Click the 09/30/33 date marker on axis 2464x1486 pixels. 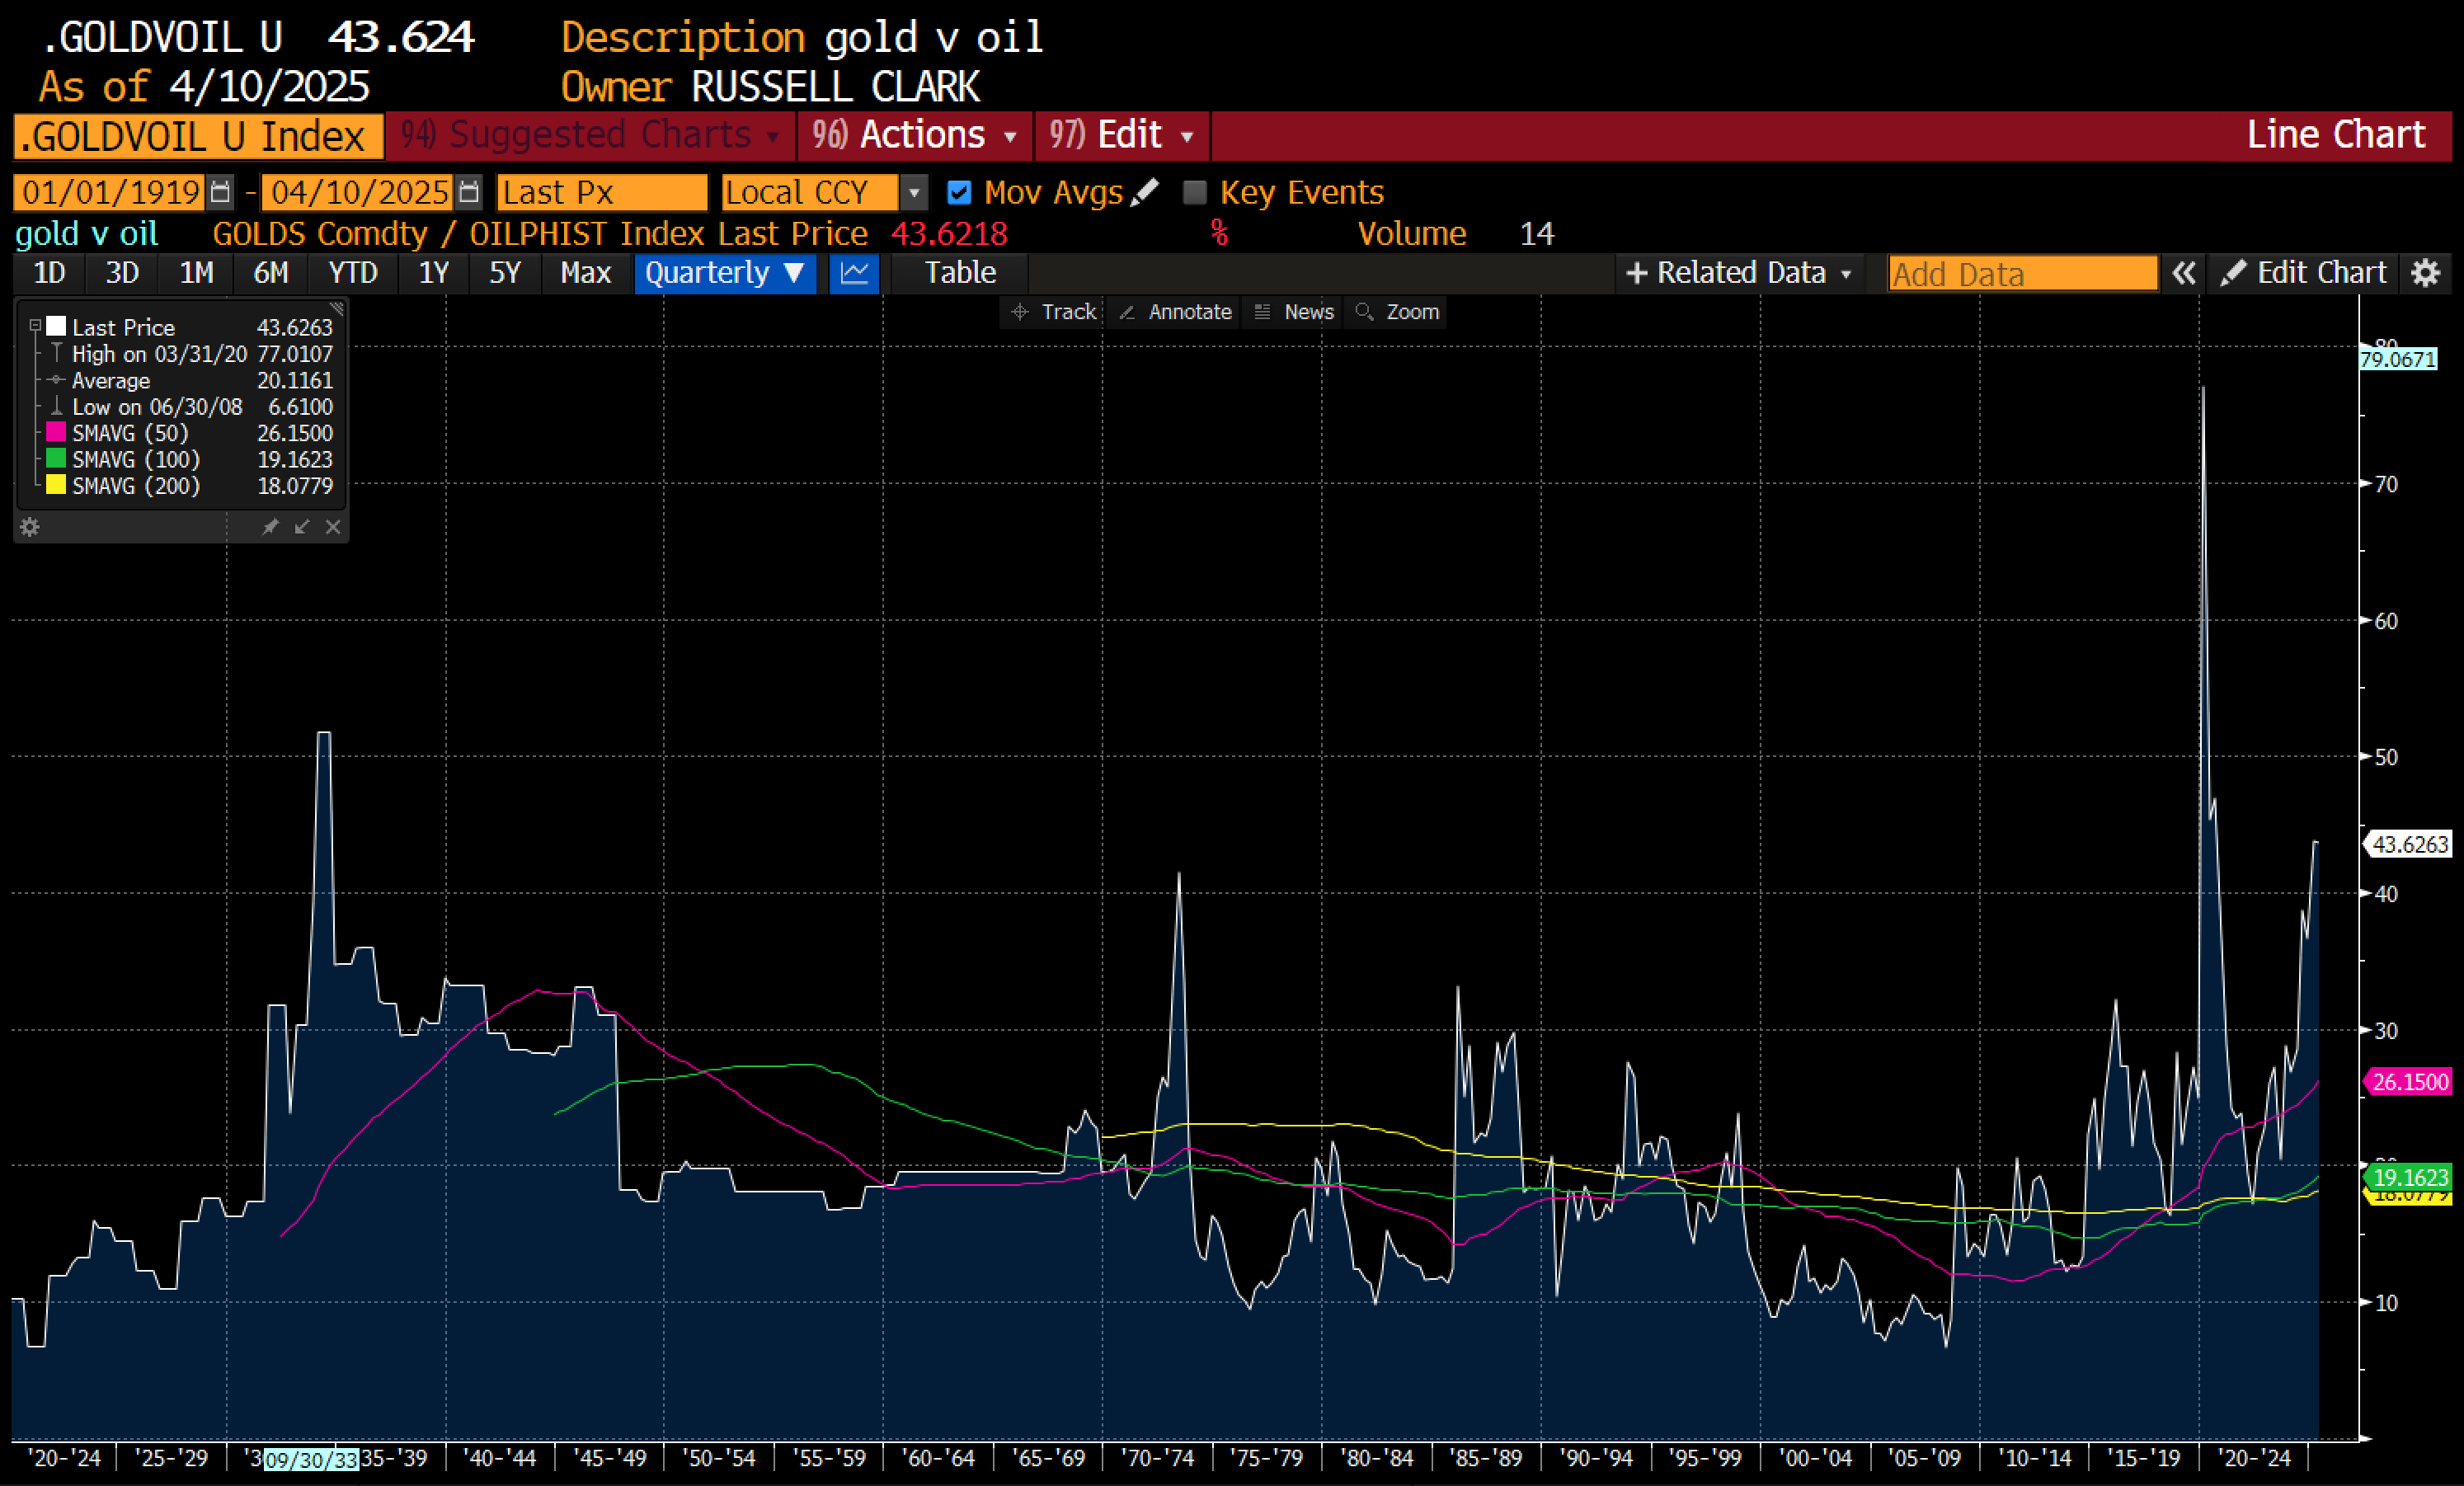[x=311, y=1460]
